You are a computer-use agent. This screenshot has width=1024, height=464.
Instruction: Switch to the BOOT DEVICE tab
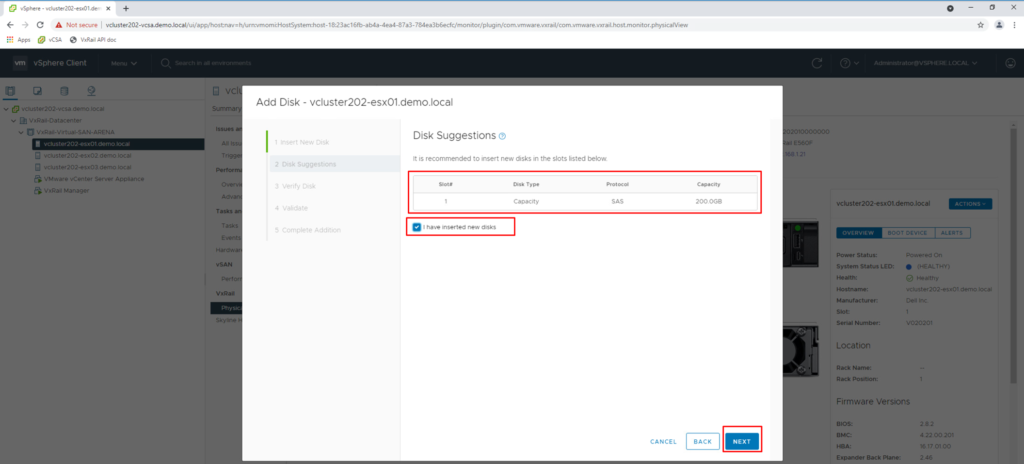tap(907, 233)
